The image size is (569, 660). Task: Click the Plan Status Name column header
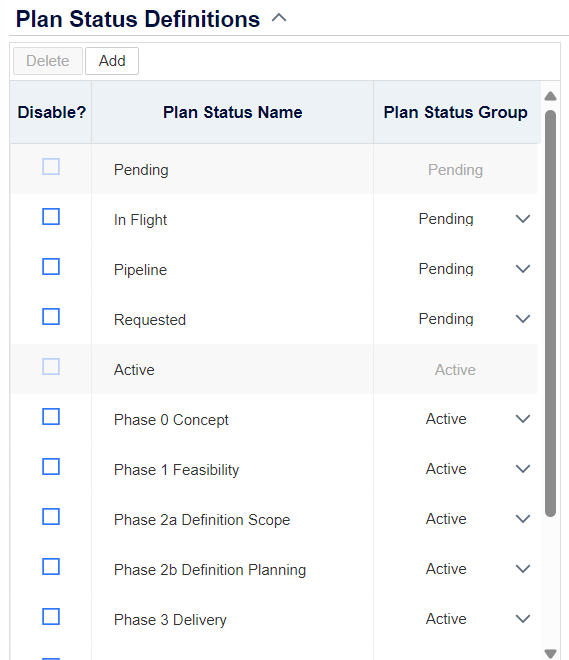tap(232, 112)
